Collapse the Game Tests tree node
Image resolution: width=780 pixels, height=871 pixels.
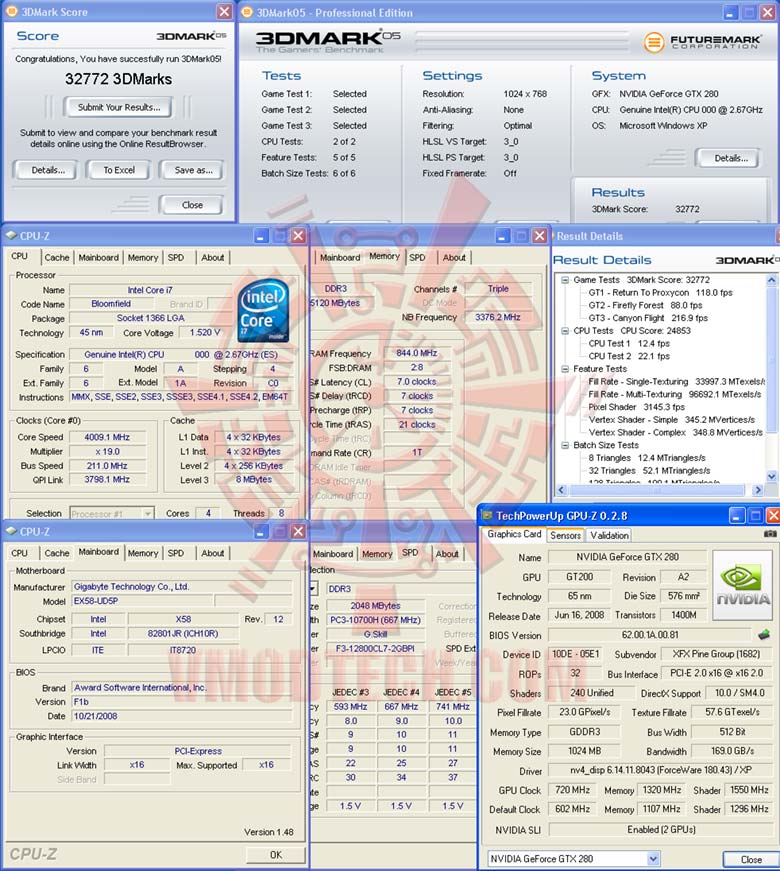point(565,280)
